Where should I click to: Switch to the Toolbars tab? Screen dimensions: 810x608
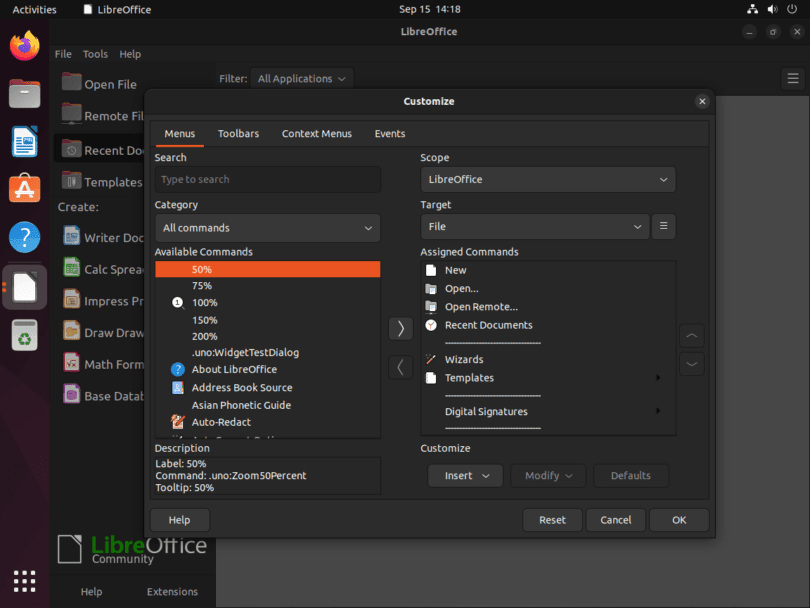[x=238, y=134]
